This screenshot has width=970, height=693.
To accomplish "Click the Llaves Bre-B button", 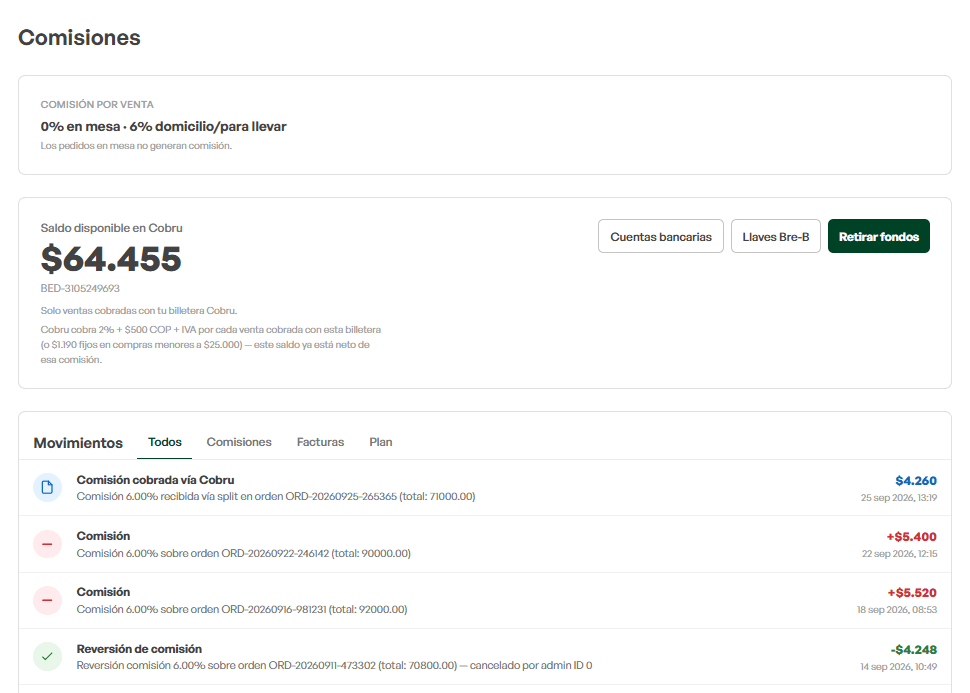I will tap(776, 236).
